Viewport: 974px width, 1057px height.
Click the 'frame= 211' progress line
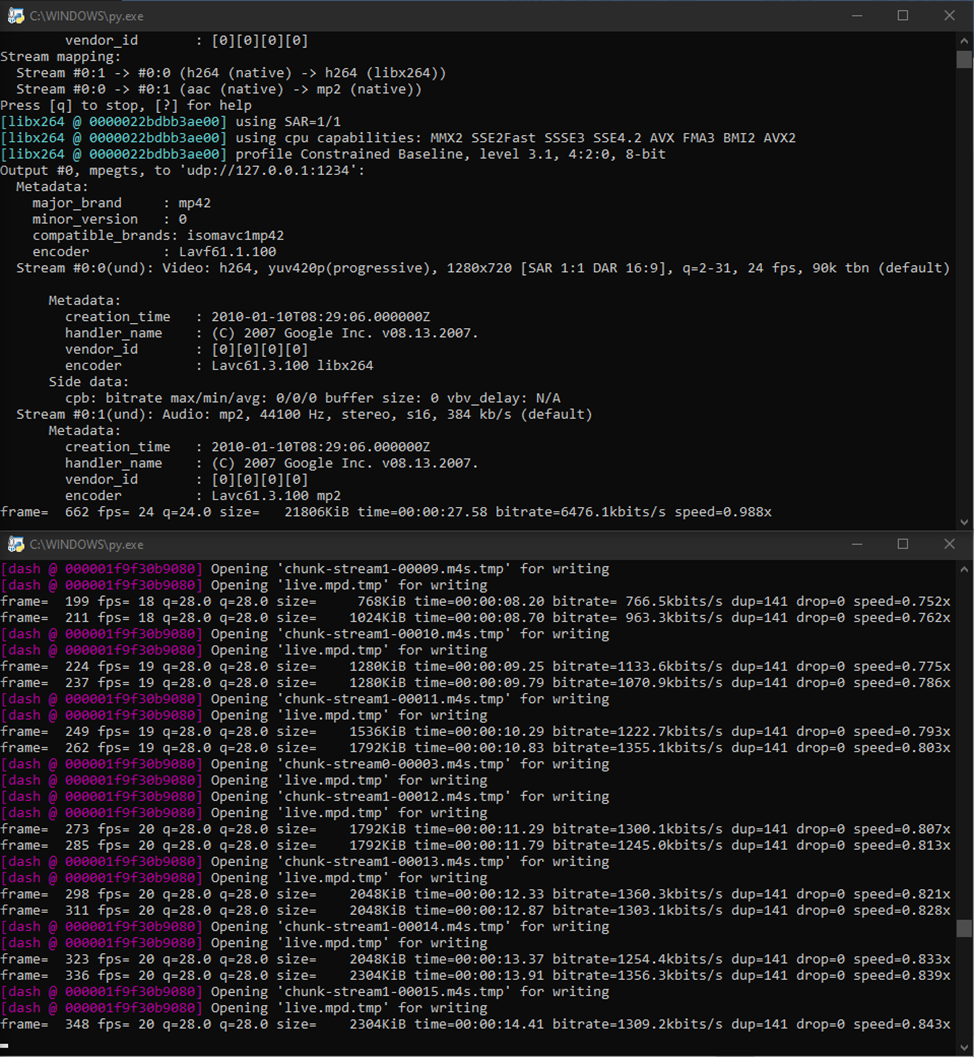pos(475,617)
